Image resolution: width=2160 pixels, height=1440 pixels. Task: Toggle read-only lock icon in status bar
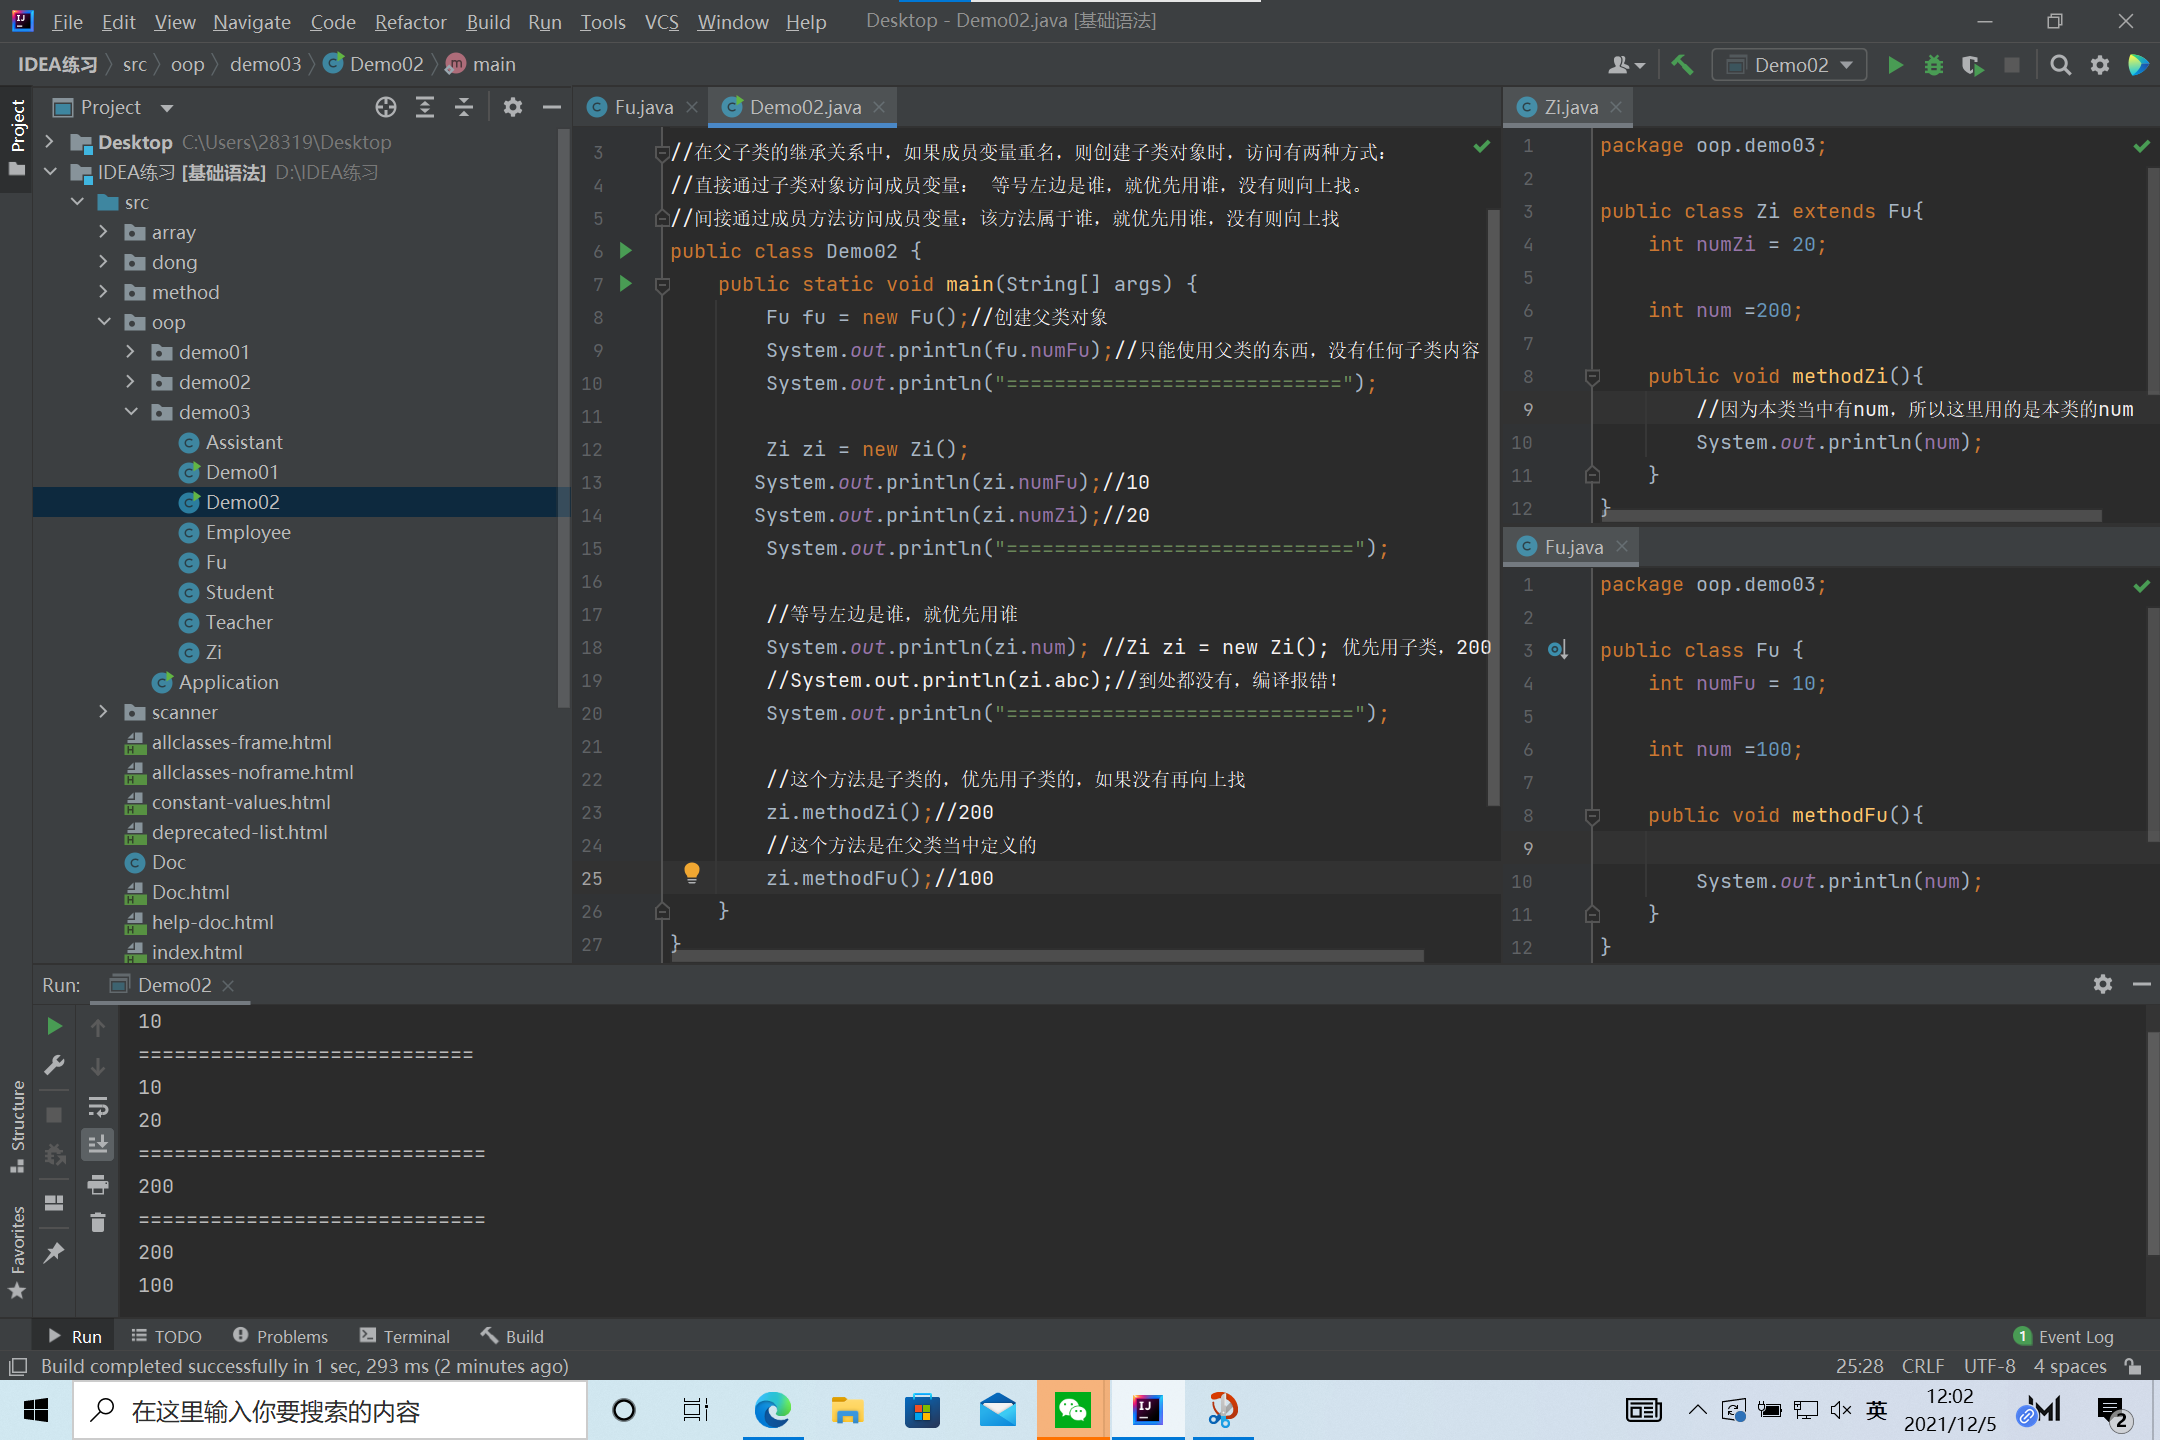pyautogui.click(x=2134, y=1366)
